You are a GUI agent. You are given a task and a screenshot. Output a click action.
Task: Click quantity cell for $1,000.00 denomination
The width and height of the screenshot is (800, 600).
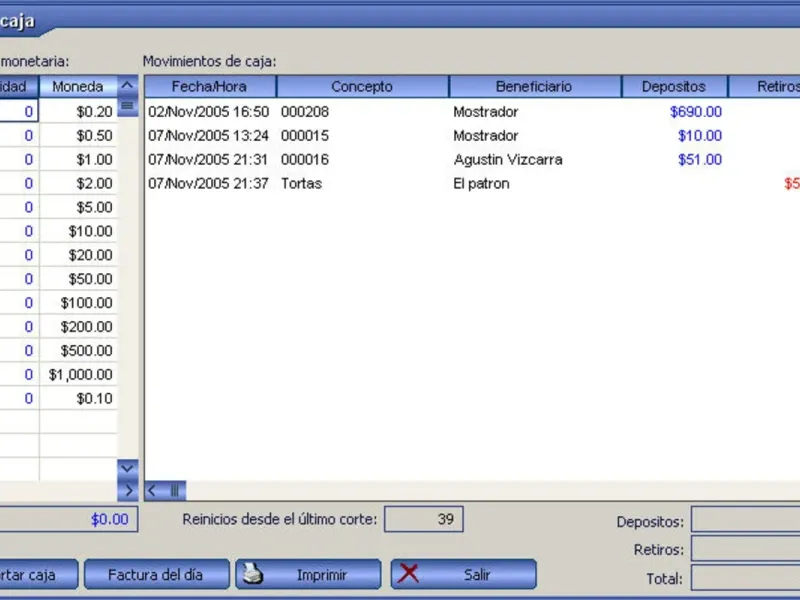[x=19, y=374]
